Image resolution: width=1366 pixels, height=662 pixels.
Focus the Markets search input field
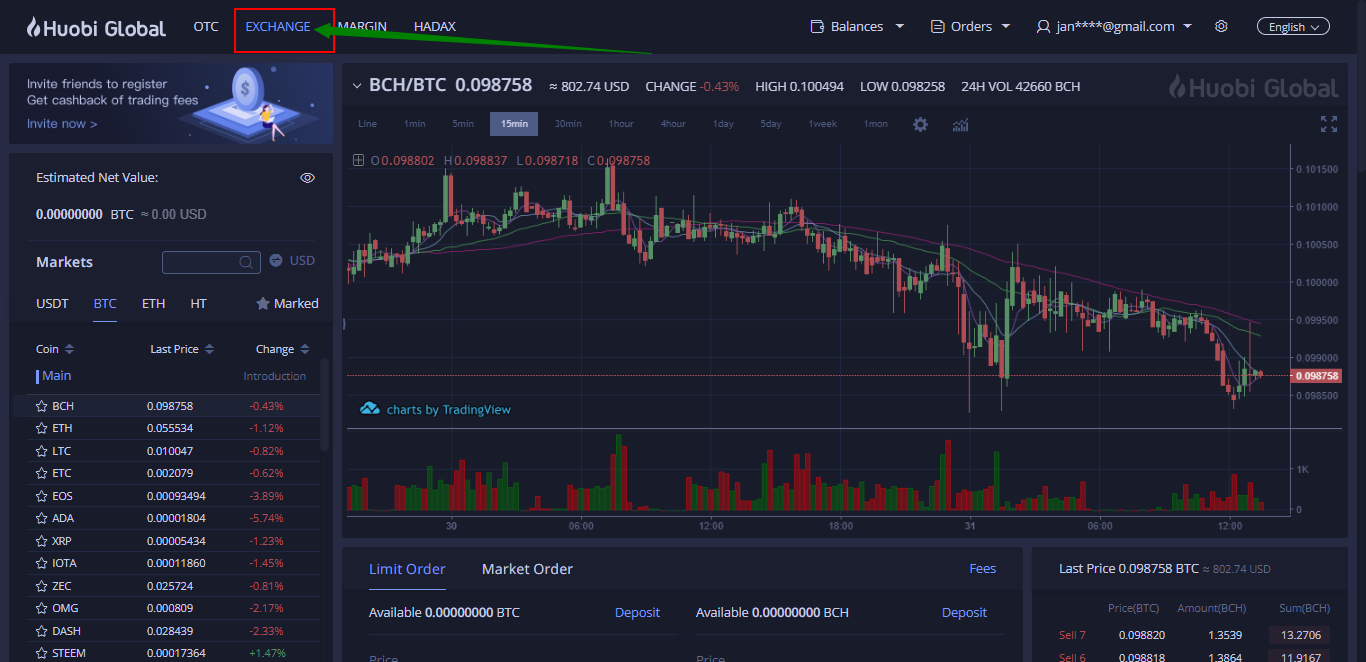[211, 262]
